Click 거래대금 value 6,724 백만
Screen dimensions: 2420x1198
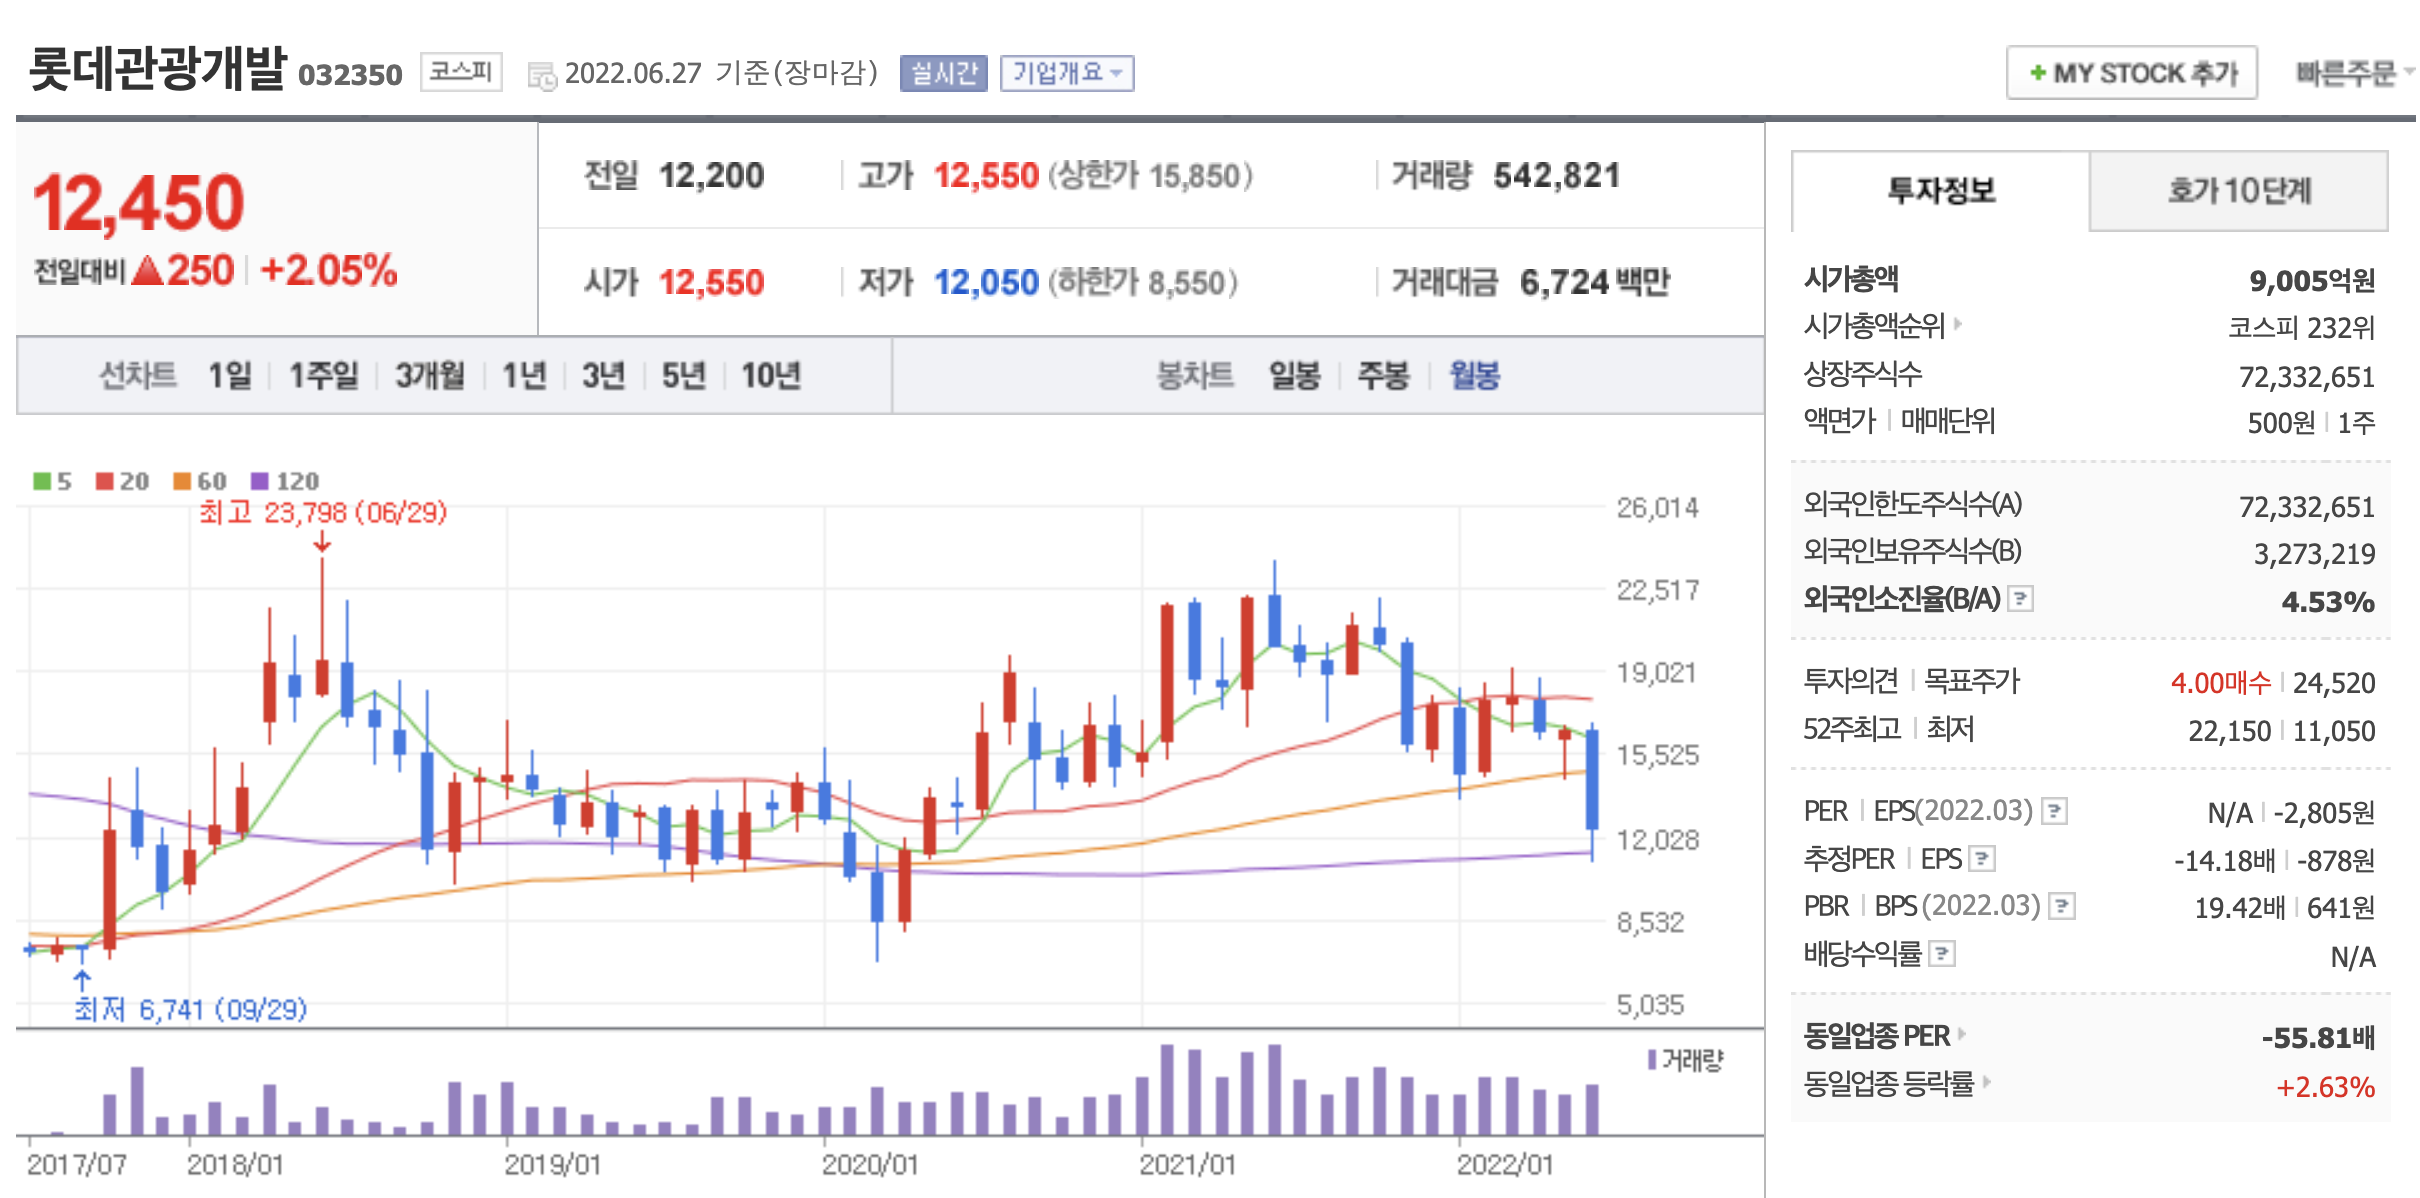coord(1594,282)
